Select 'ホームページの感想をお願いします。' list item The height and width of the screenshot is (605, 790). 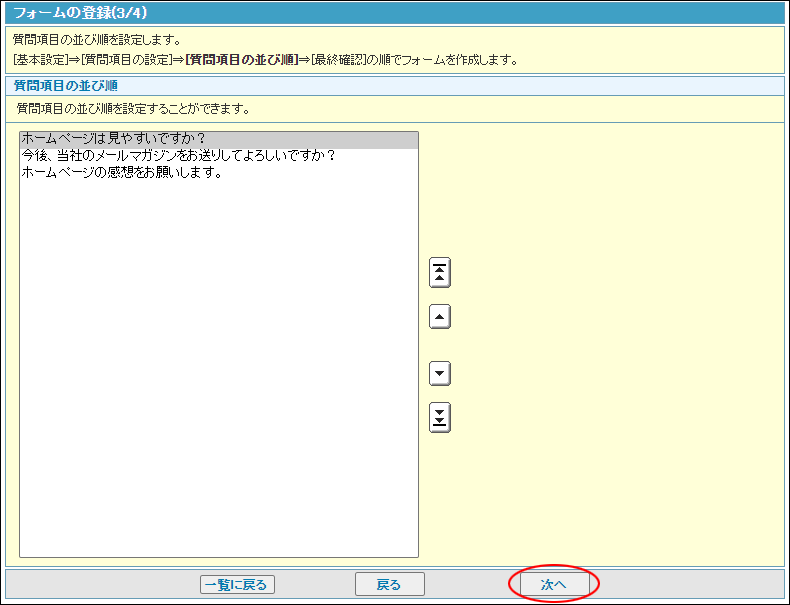121,172
